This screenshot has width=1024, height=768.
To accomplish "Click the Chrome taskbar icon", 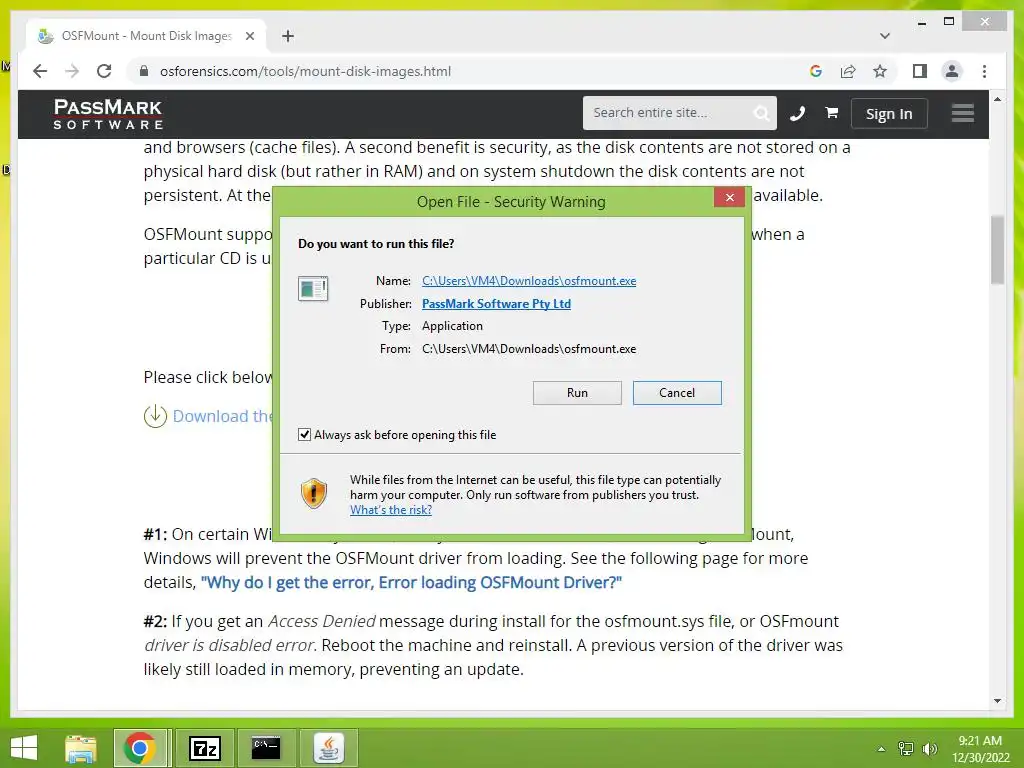I will point(139,748).
